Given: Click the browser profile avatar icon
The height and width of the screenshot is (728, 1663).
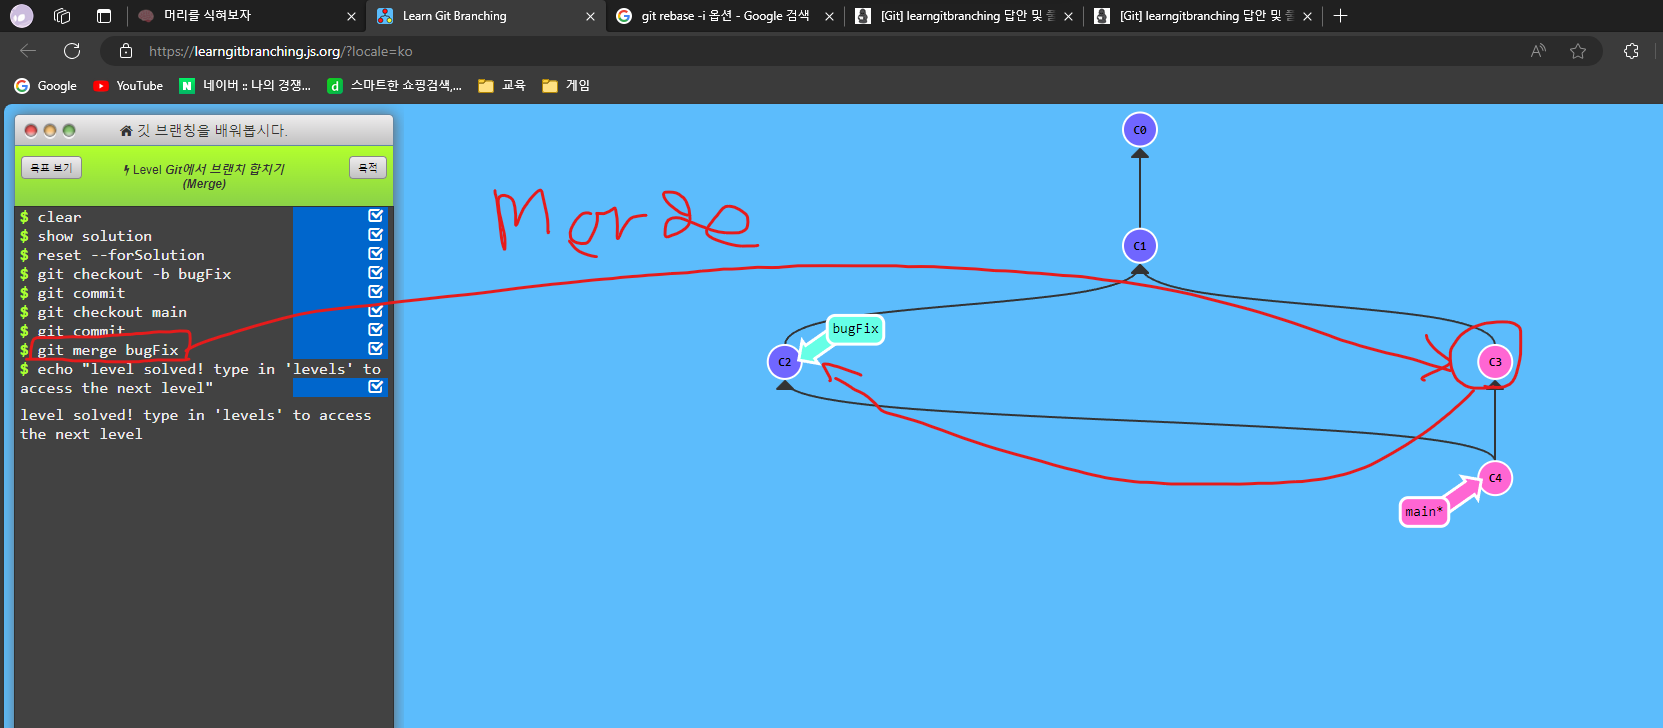Looking at the screenshot, I should 21,16.
